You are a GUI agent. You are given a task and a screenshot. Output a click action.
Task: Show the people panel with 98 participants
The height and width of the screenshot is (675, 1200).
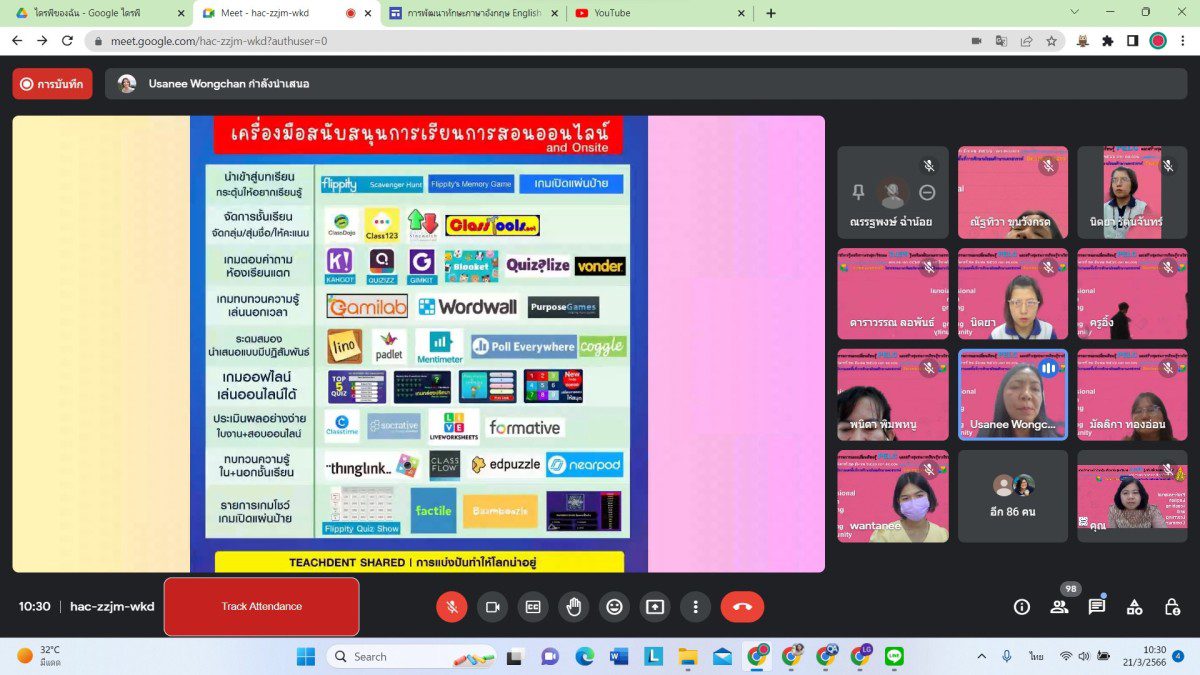point(1059,606)
